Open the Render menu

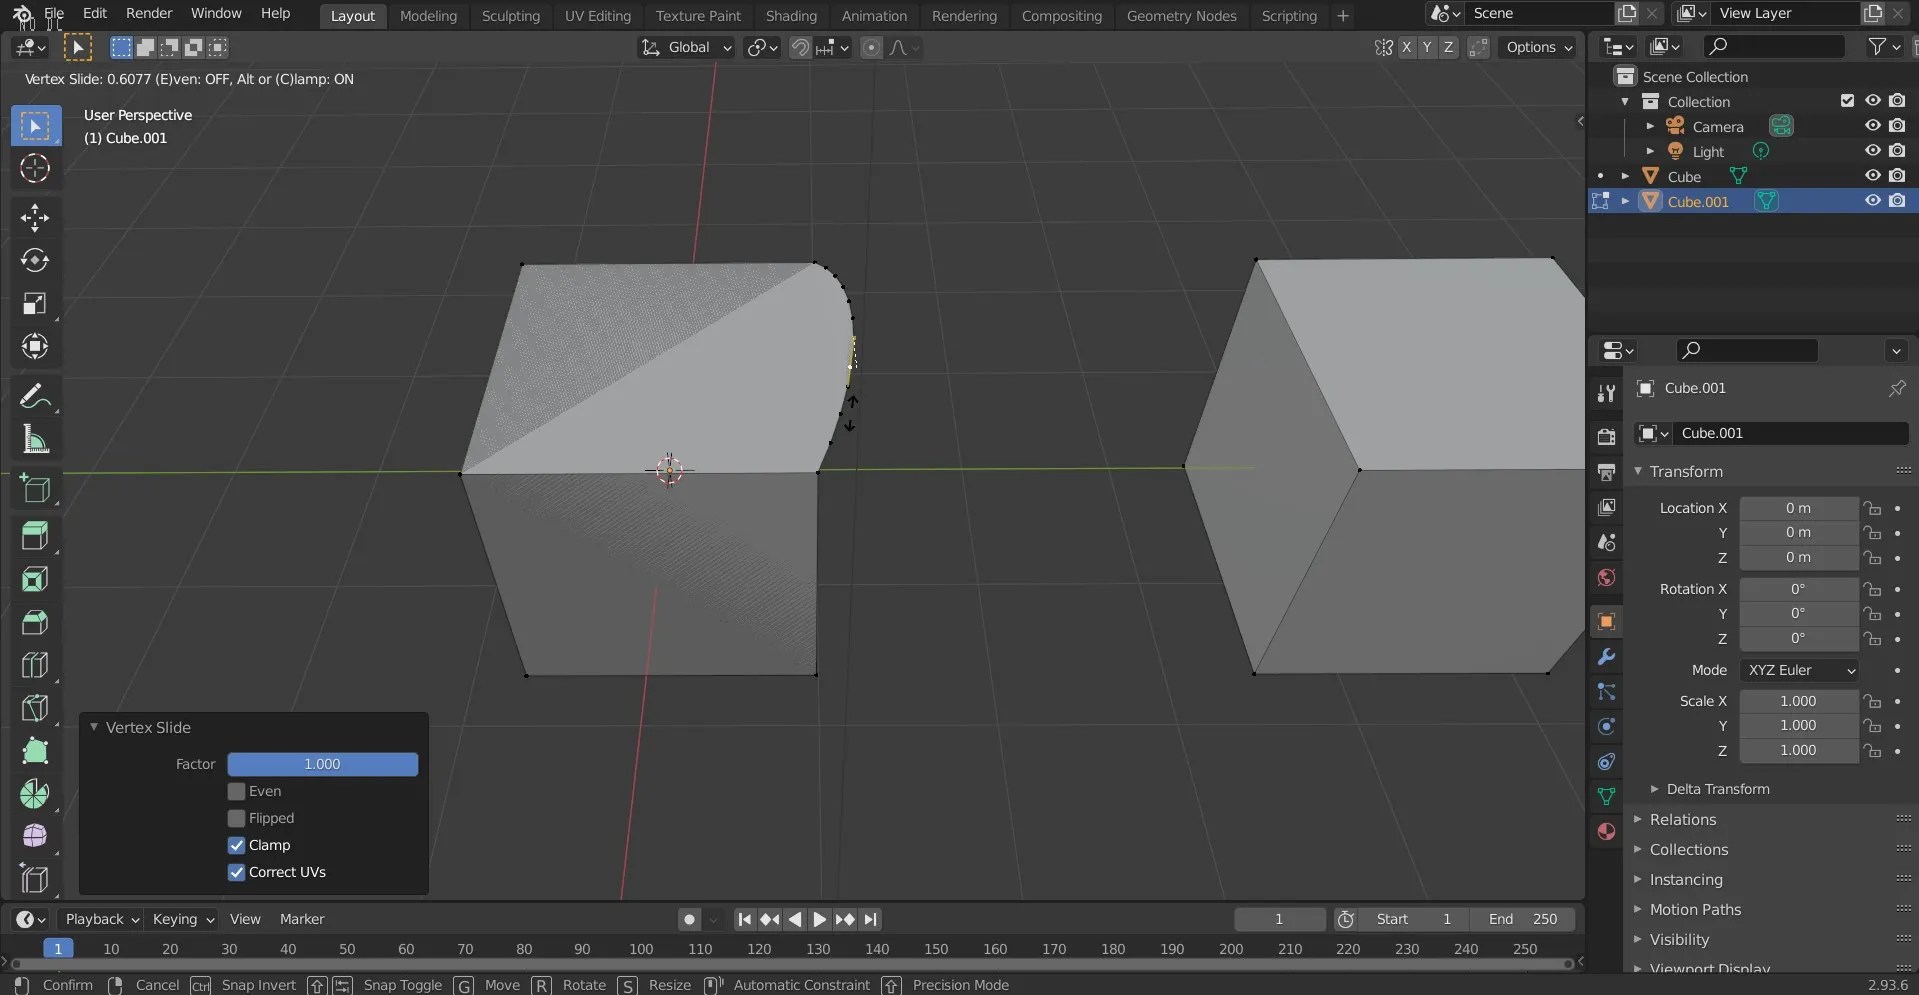point(149,13)
